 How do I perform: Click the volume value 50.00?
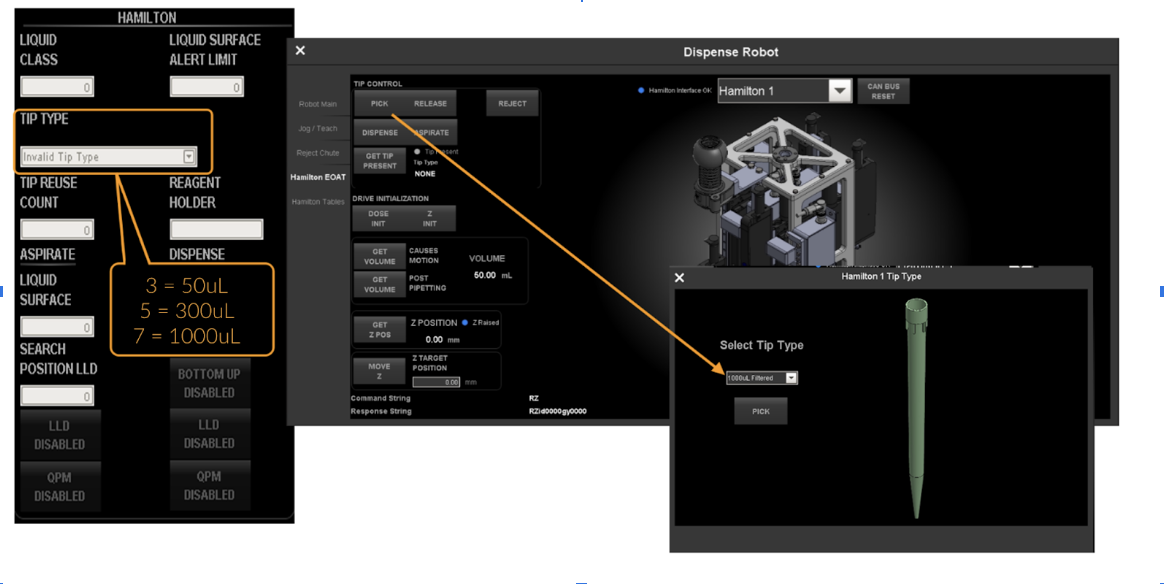coord(485,275)
